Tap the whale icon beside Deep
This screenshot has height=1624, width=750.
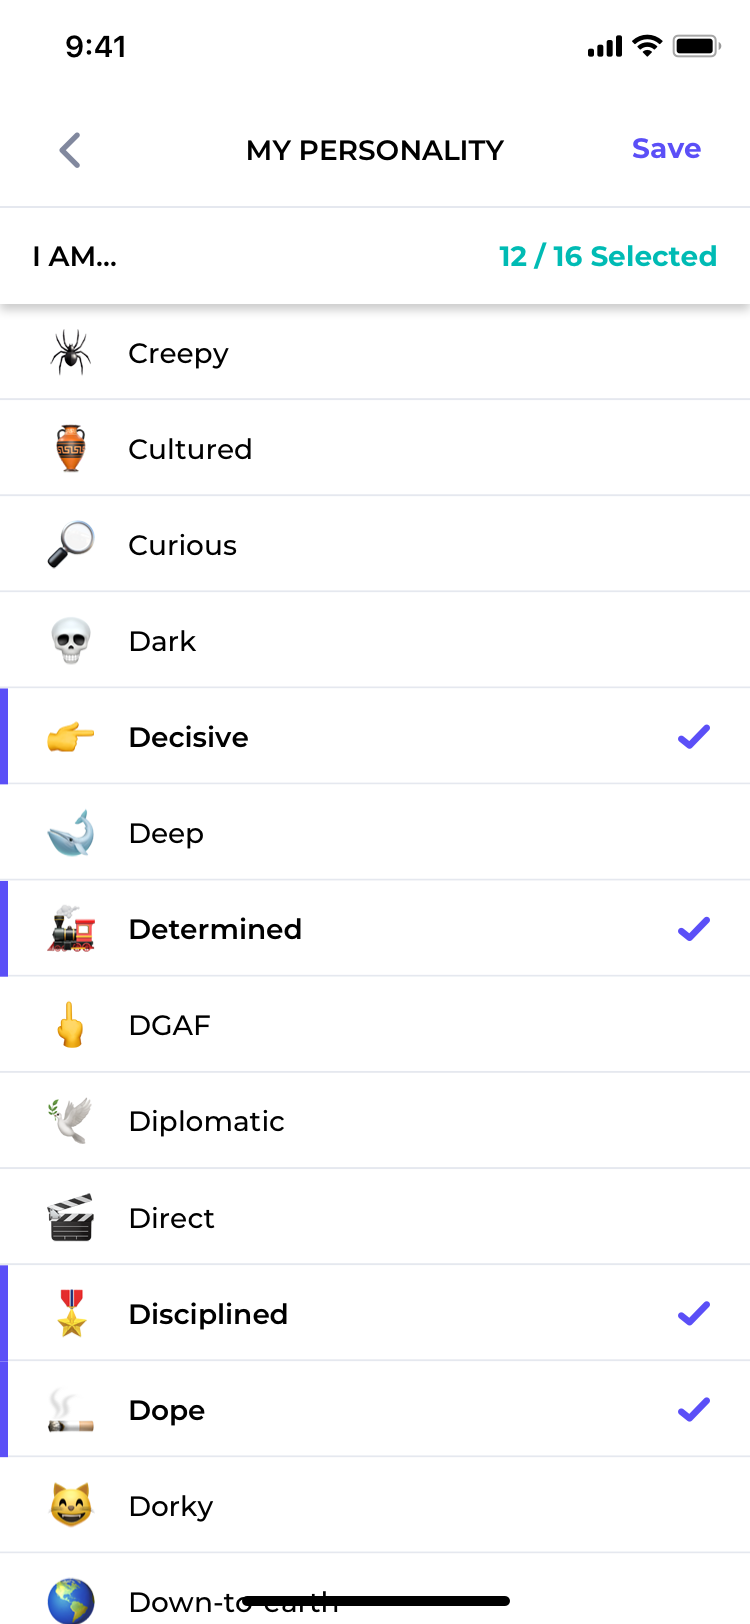[x=71, y=833]
